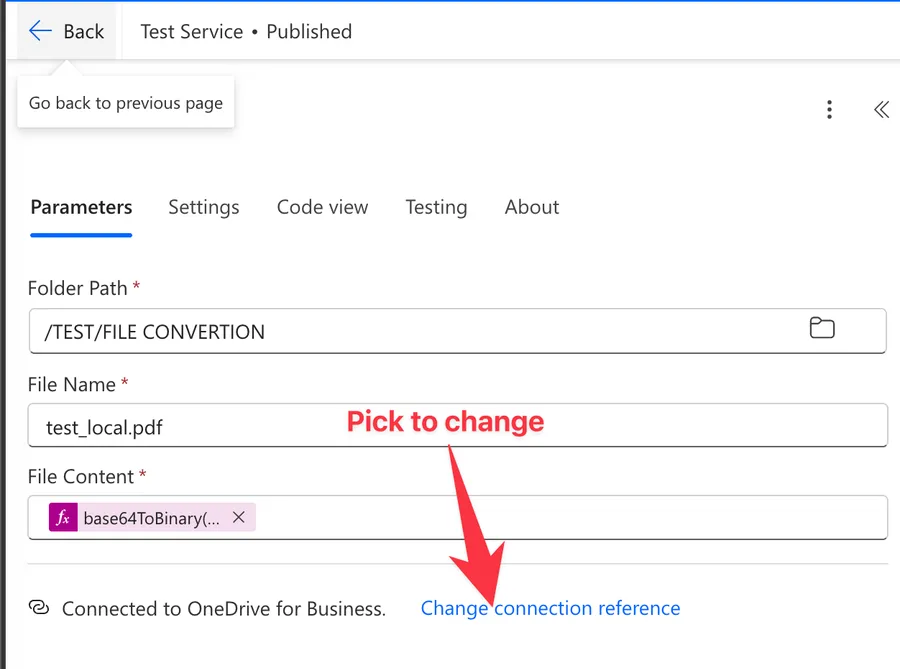The image size is (900, 669).
Task: Click the Connected to OneDrive for Business text
Action: (223, 608)
